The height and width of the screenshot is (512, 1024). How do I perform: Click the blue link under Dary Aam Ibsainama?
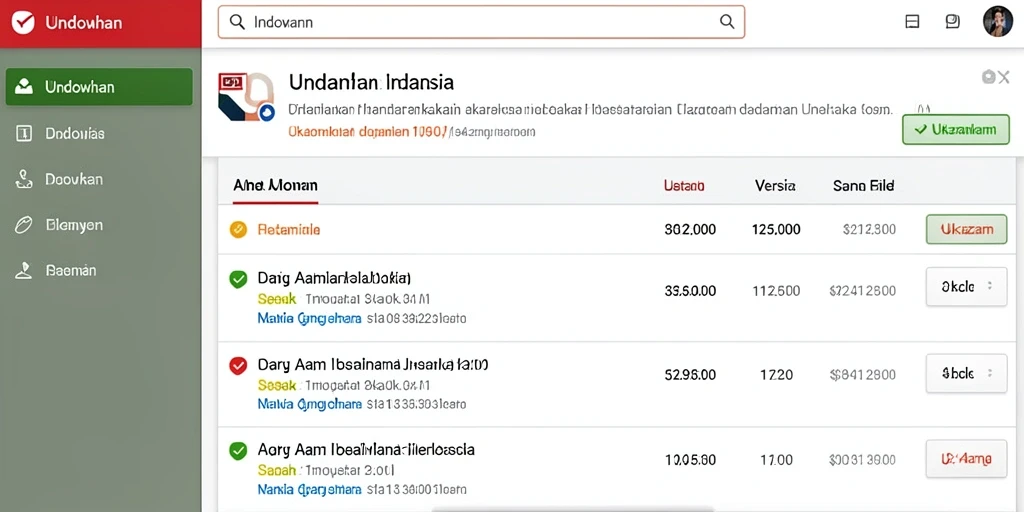(x=310, y=404)
